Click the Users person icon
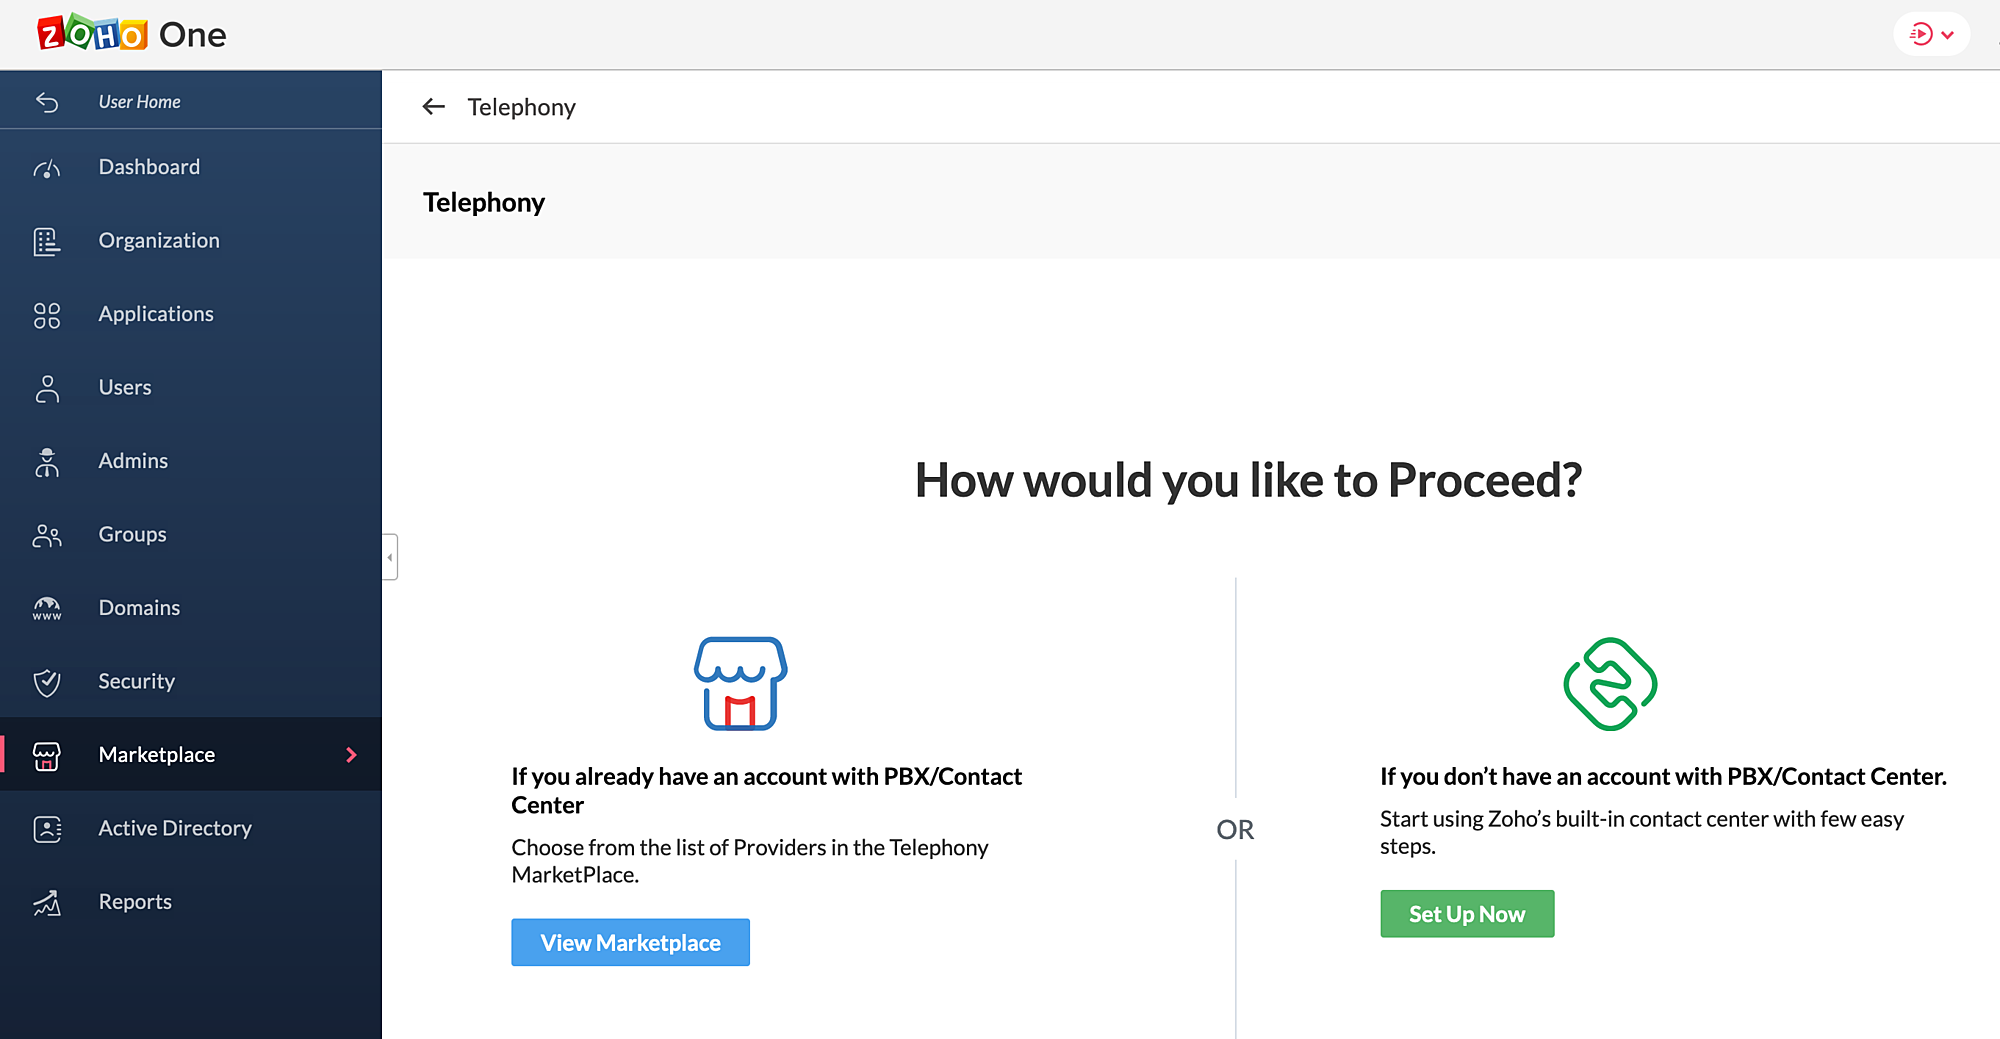The width and height of the screenshot is (2000, 1039). [47, 388]
